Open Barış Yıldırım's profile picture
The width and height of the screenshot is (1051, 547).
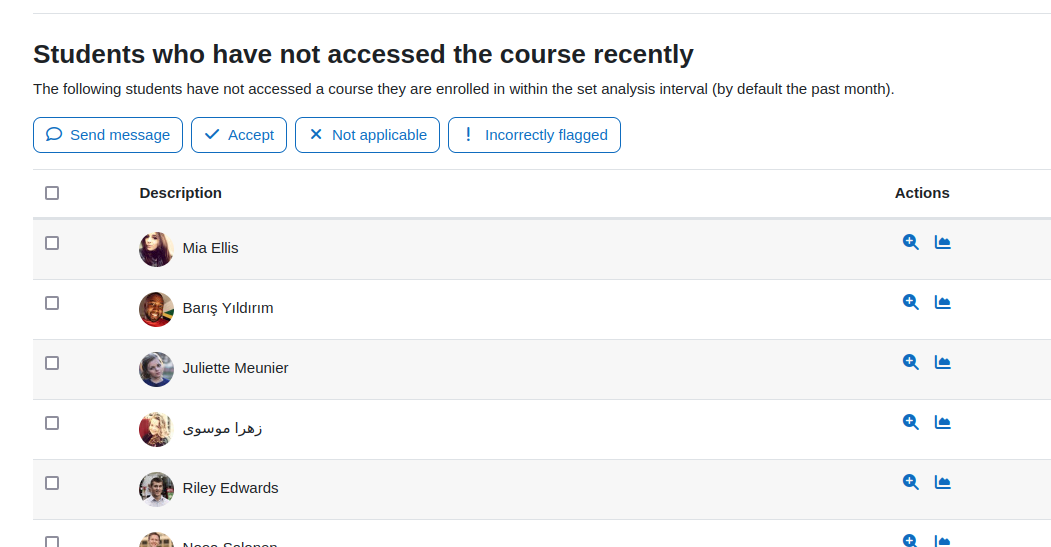point(156,309)
